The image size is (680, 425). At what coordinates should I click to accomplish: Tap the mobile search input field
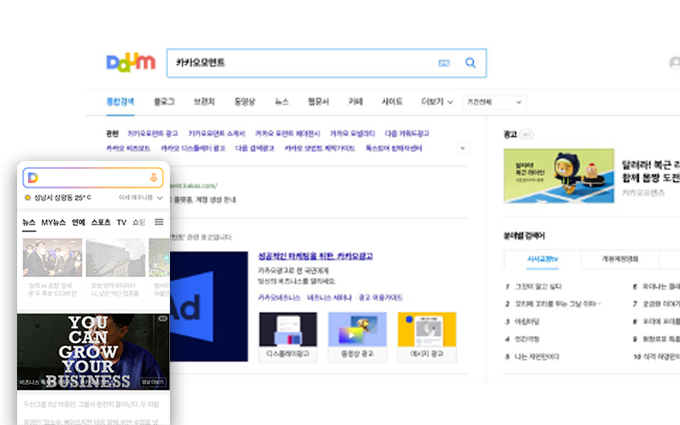pyautogui.click(x=93, y=177)
